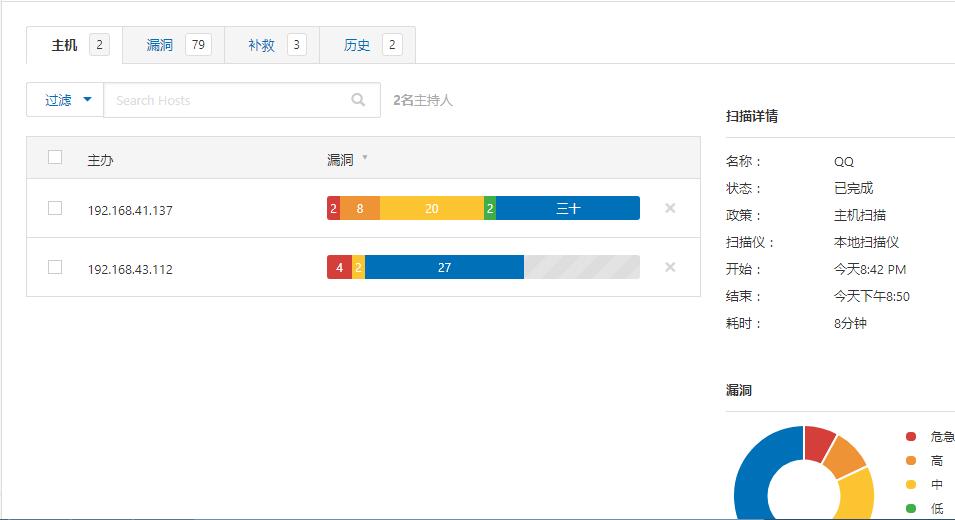This screenshot has width=955, height=520.
Task: Click the 高 orange legend entry
Action: [925, 461]
